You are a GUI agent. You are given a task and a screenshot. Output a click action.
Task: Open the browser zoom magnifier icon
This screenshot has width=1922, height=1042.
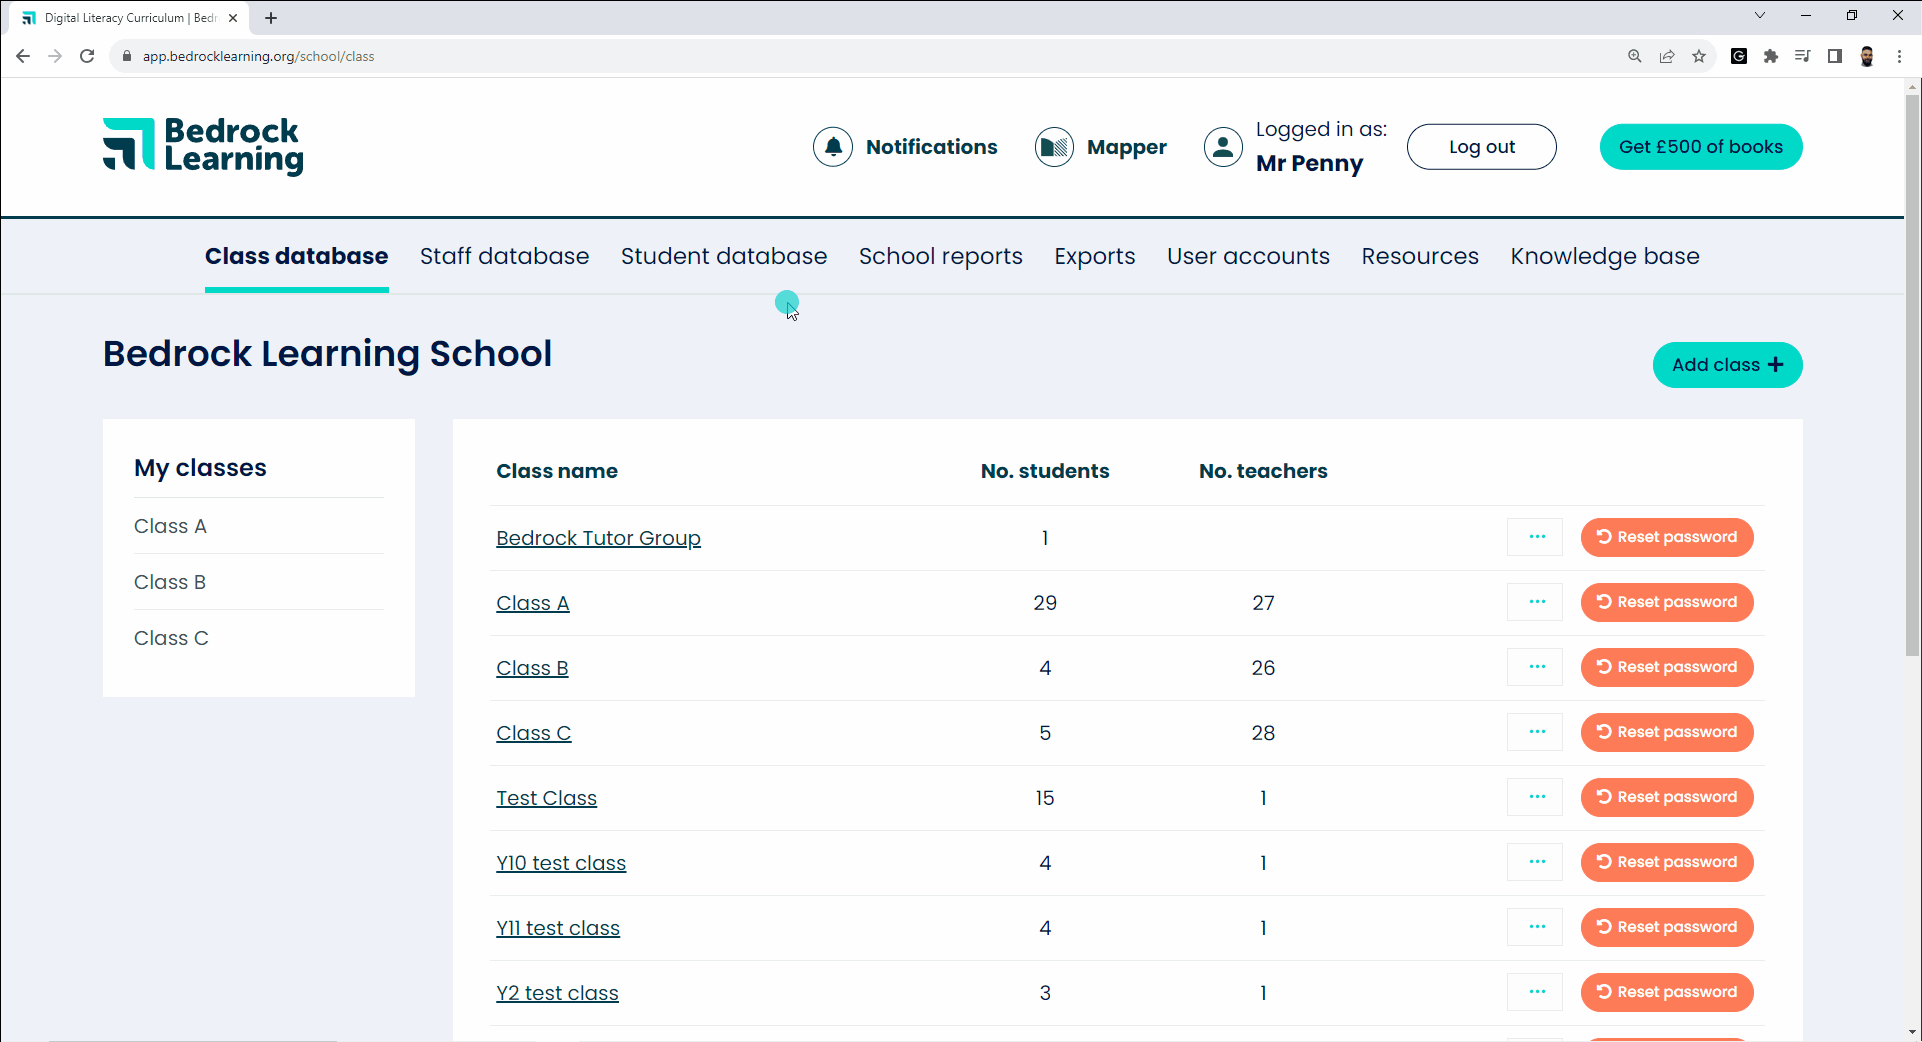(x=1635, y=56)
